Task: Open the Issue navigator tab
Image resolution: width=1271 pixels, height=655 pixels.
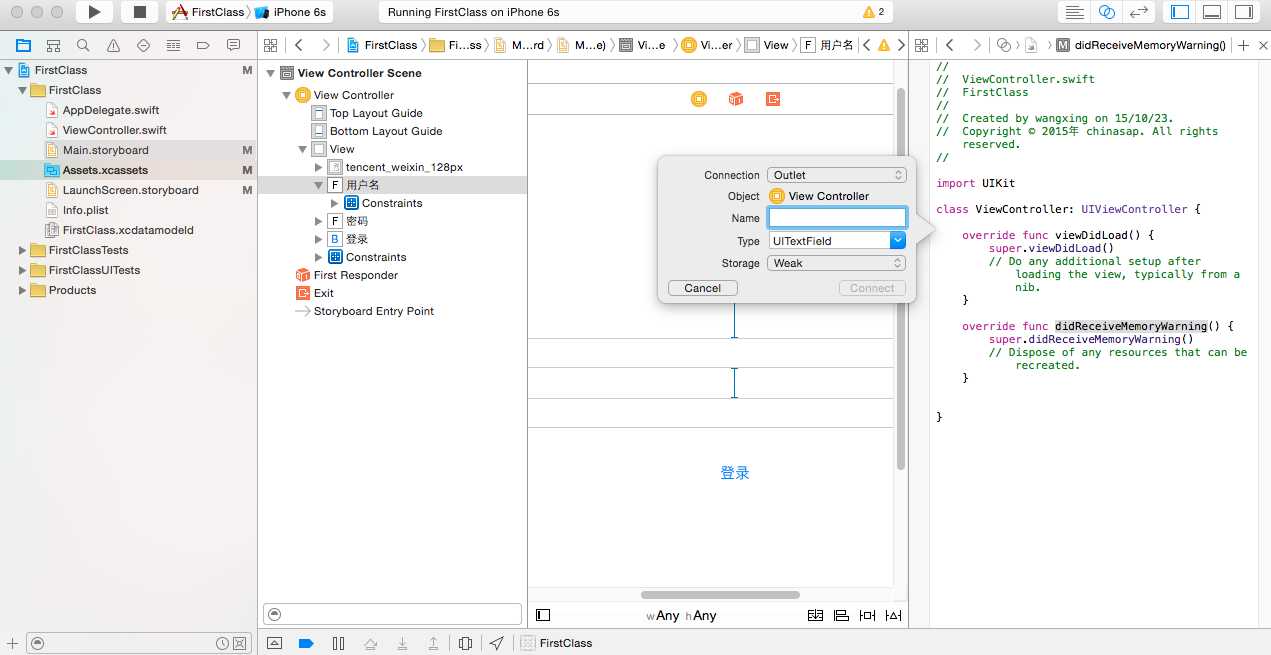Action: (113, 45)
